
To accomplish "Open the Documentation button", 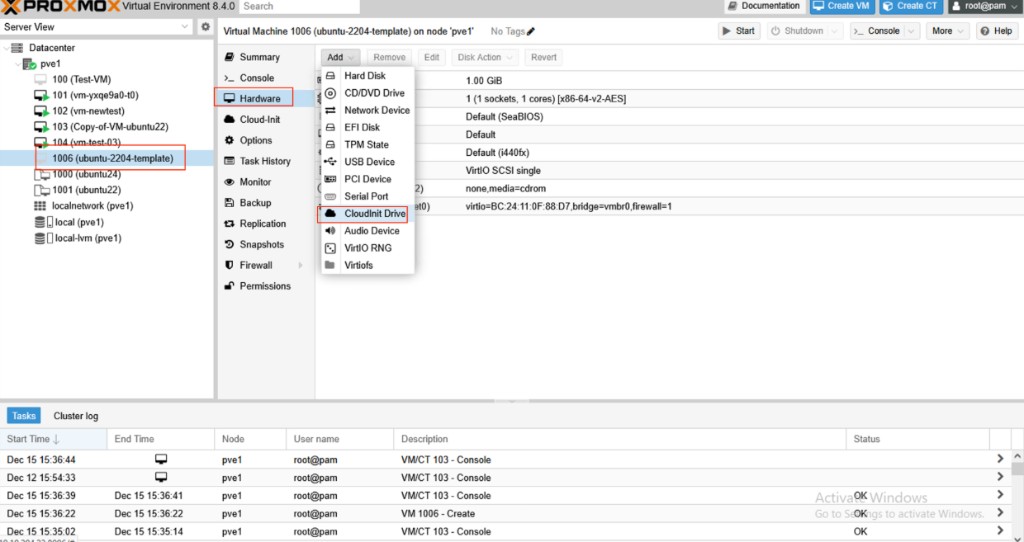I will click(765, 6).
